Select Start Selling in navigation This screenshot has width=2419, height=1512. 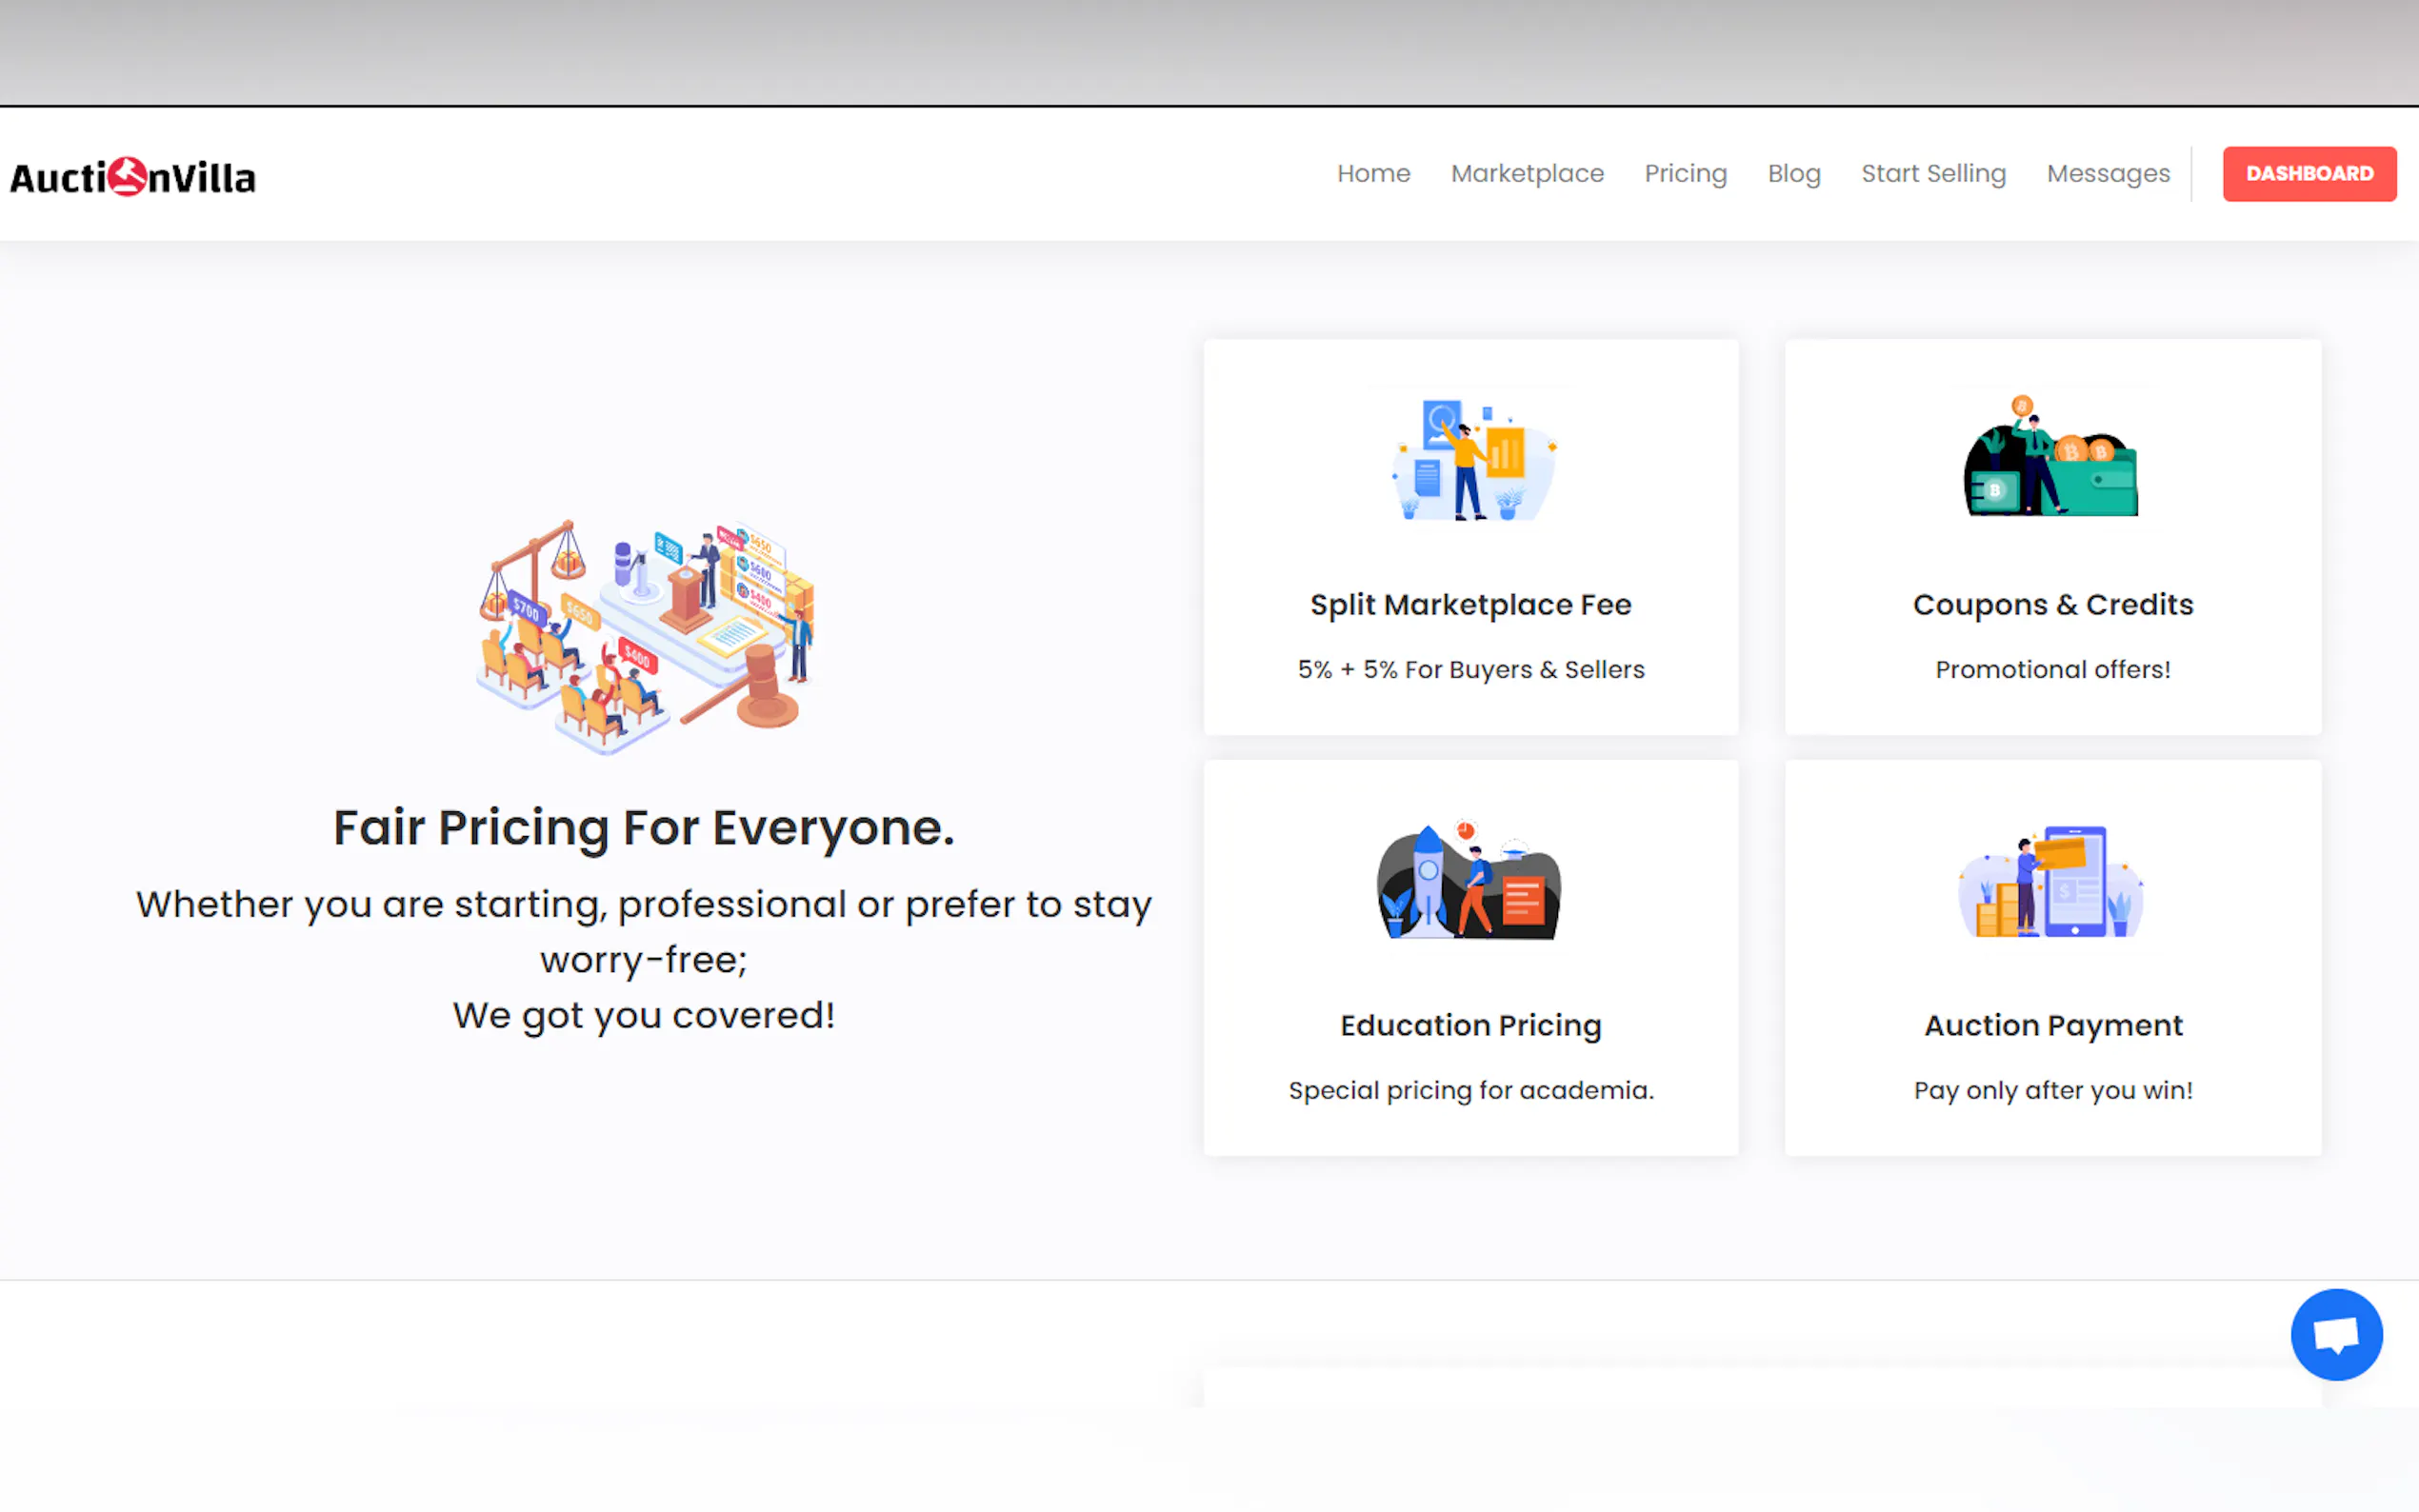(1932, 174)
